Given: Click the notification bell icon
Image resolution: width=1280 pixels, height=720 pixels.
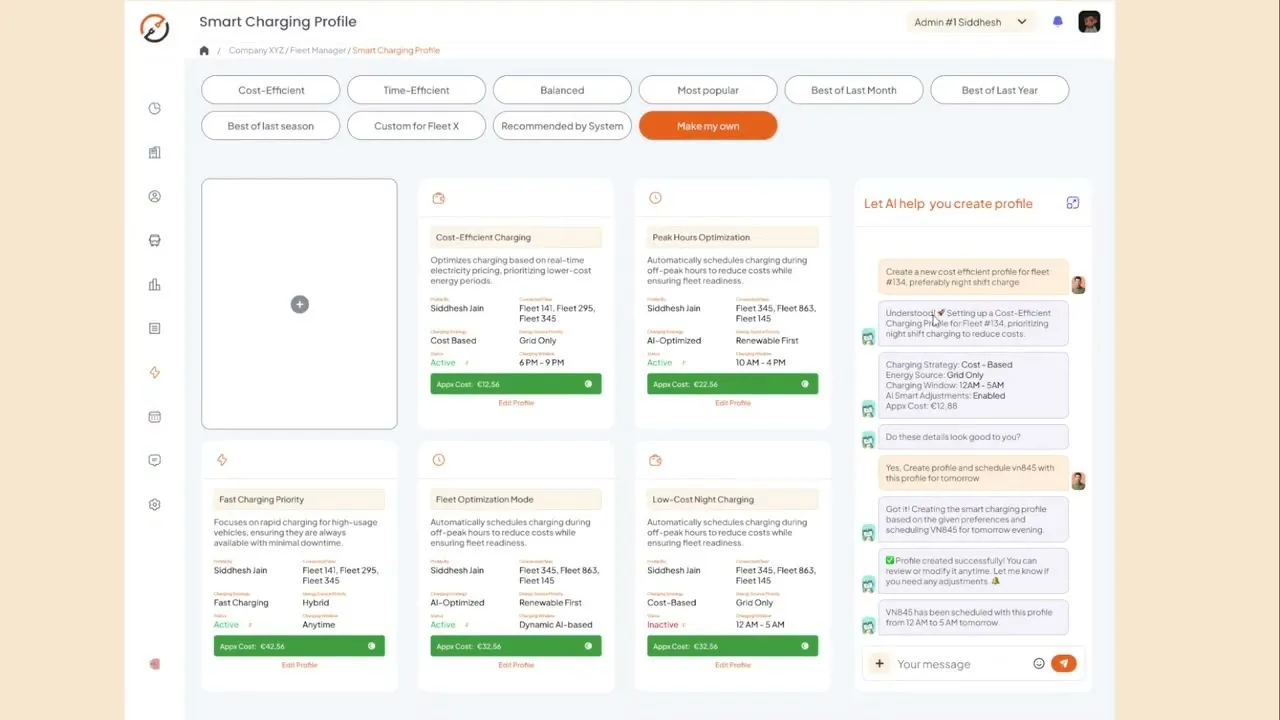Looking at the screenshot, I should coord(1058,22).
